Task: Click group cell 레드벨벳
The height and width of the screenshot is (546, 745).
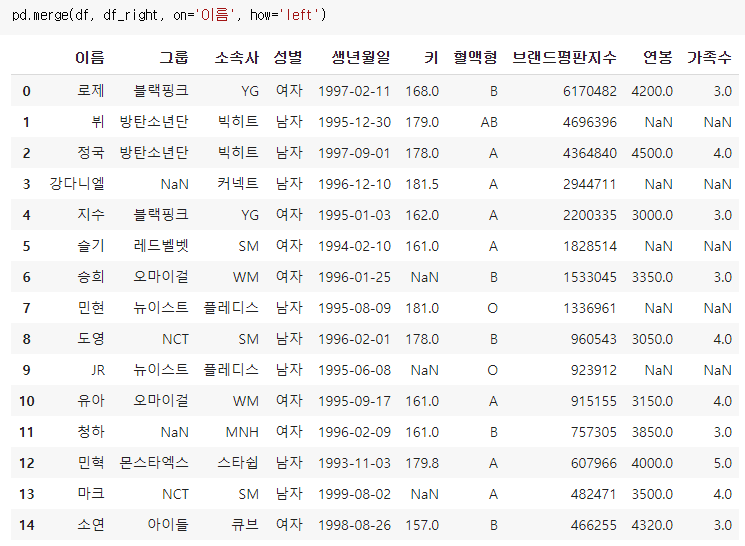Action: [x=161, y=246]
